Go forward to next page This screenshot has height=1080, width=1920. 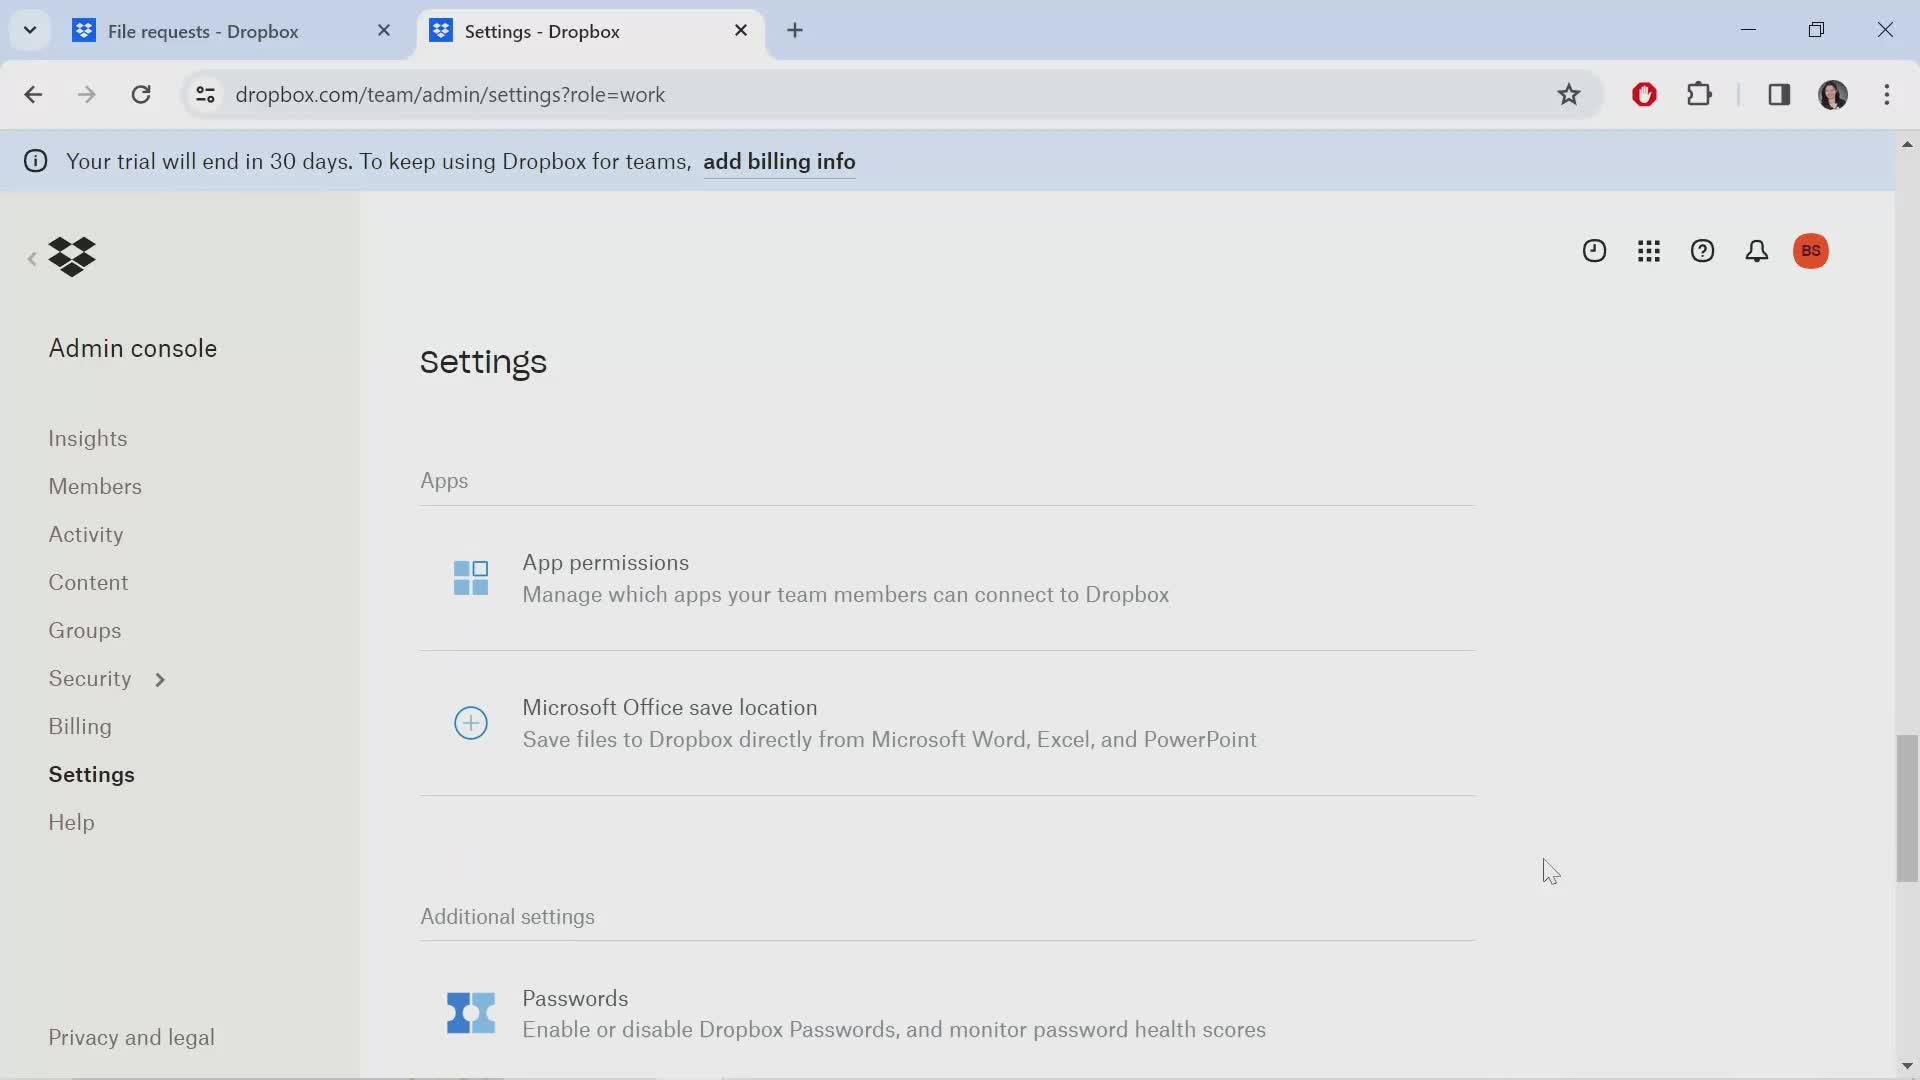click(x=87, y=94)
